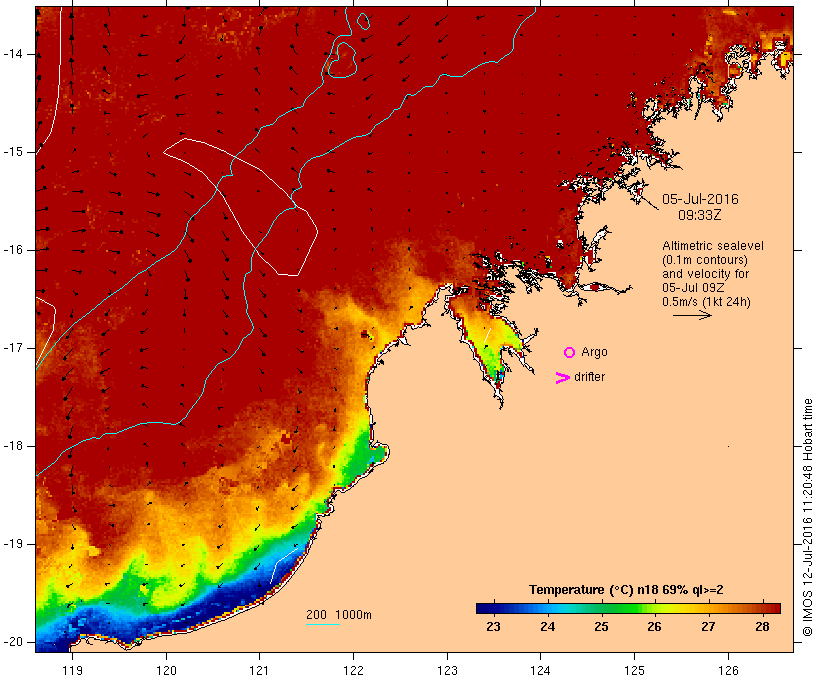Image resolution: width=820 pixels, height=680 pixels.
Task: Click the '(0.1m contours)' caption line
Action: [705, 260]
